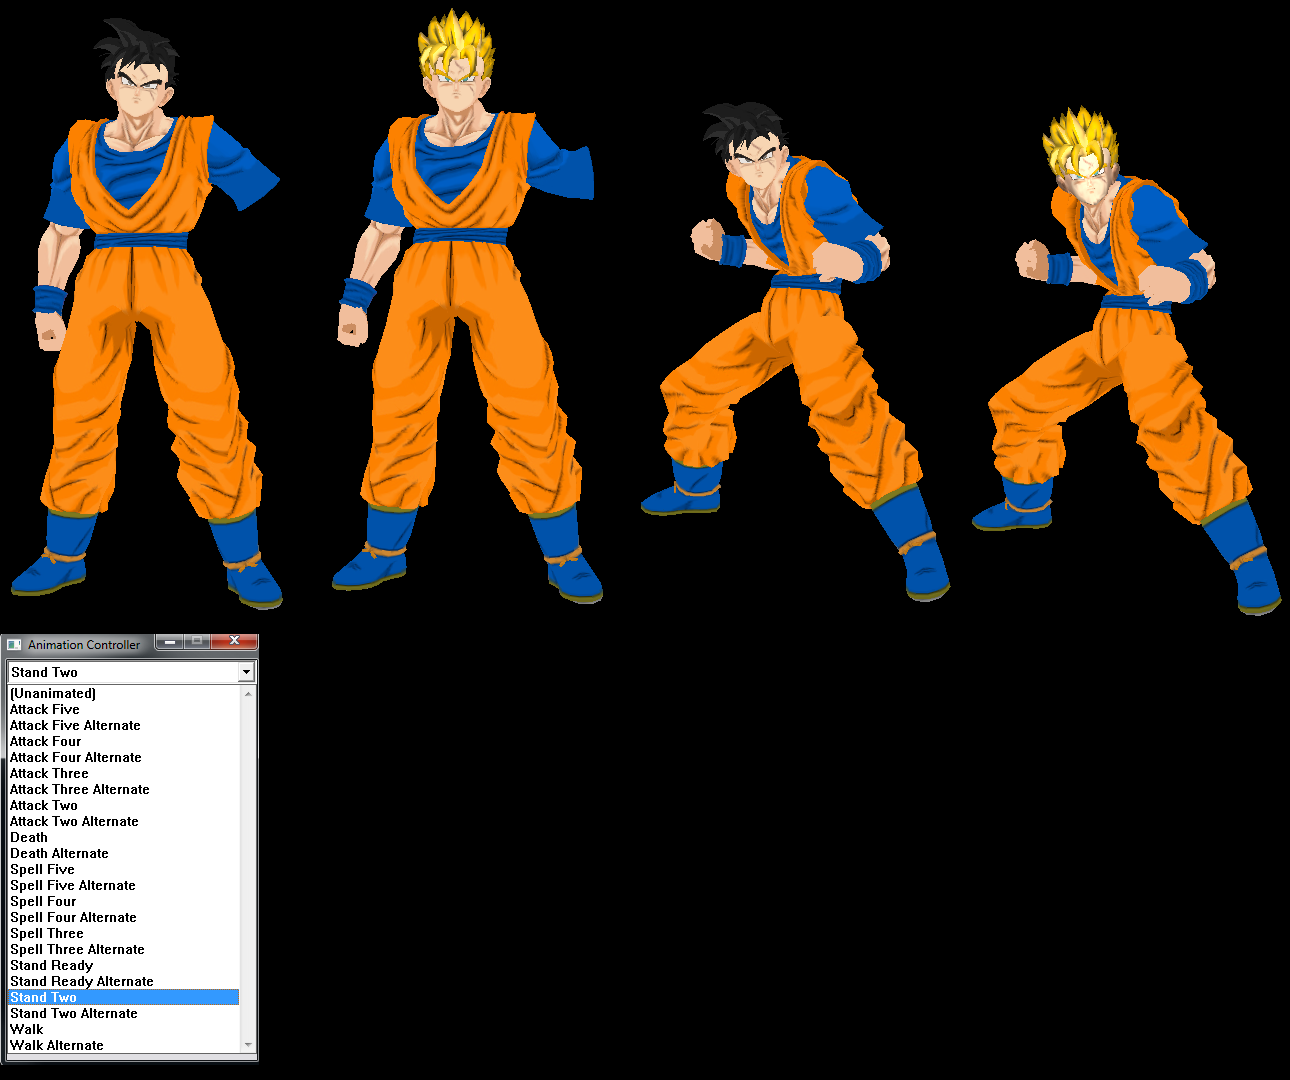Select the Spell Four animation
The image size is (1290, 1080).
coord(124,901)
